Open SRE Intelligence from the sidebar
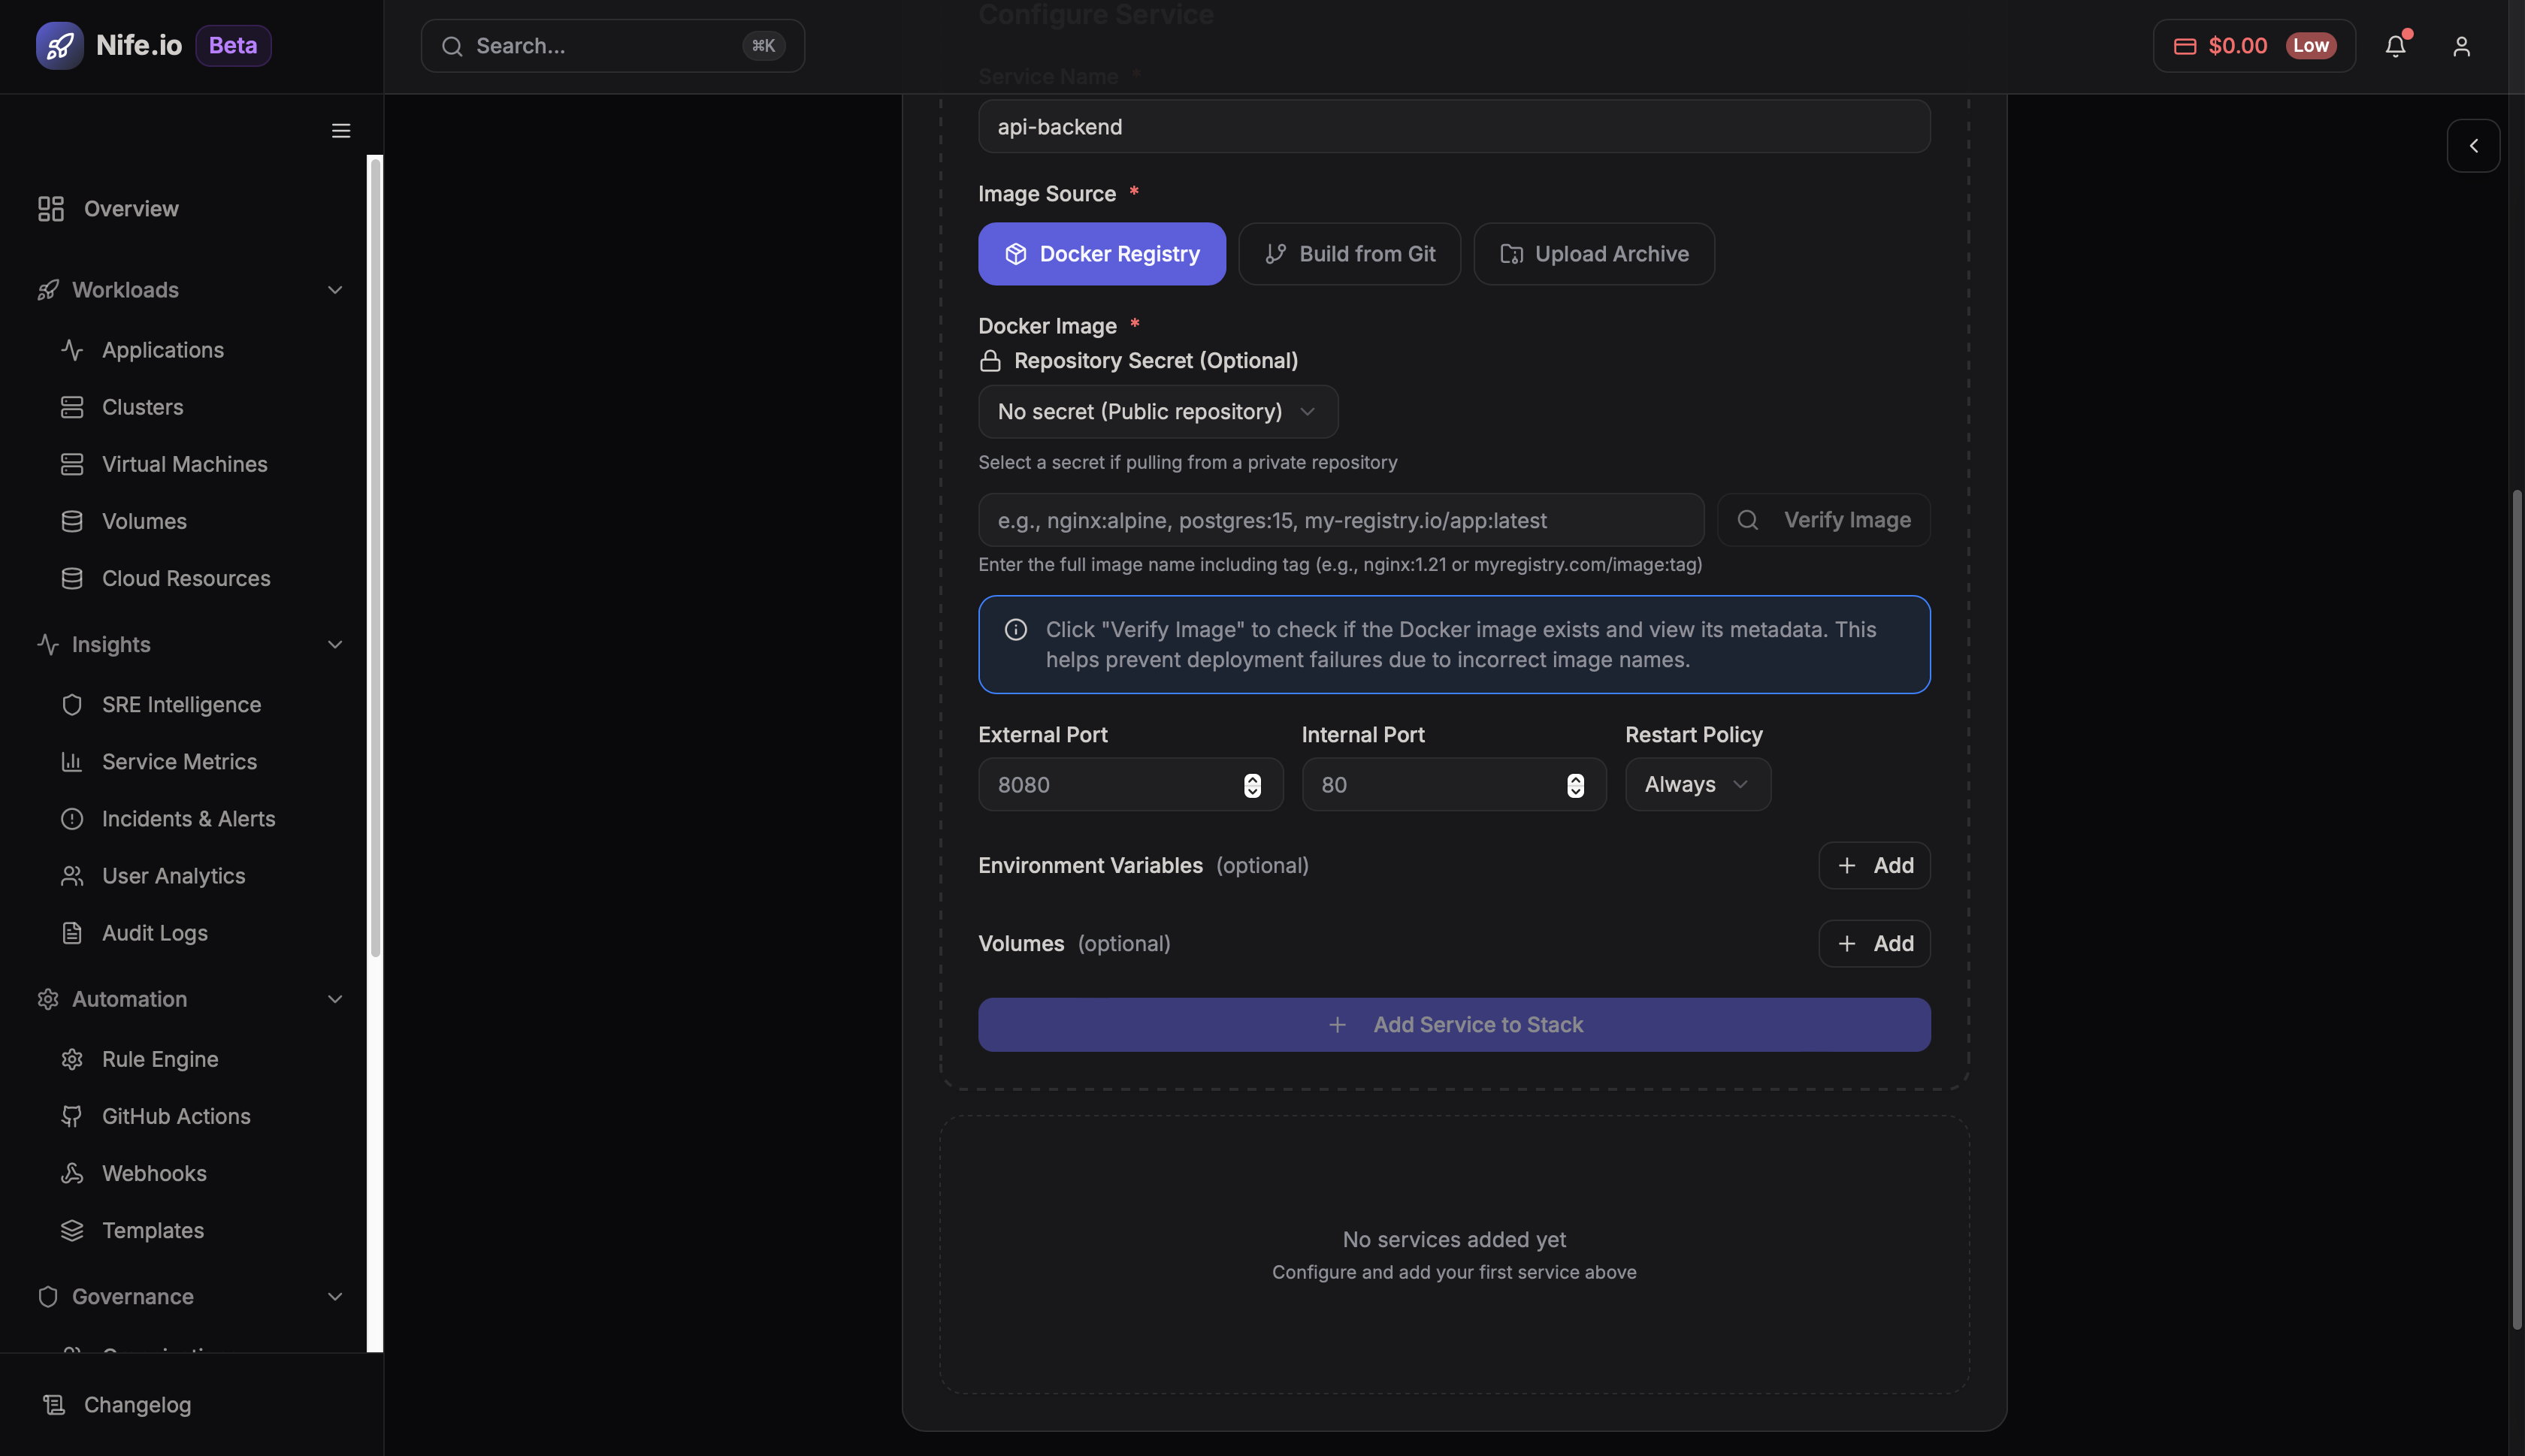 point(181,704)
